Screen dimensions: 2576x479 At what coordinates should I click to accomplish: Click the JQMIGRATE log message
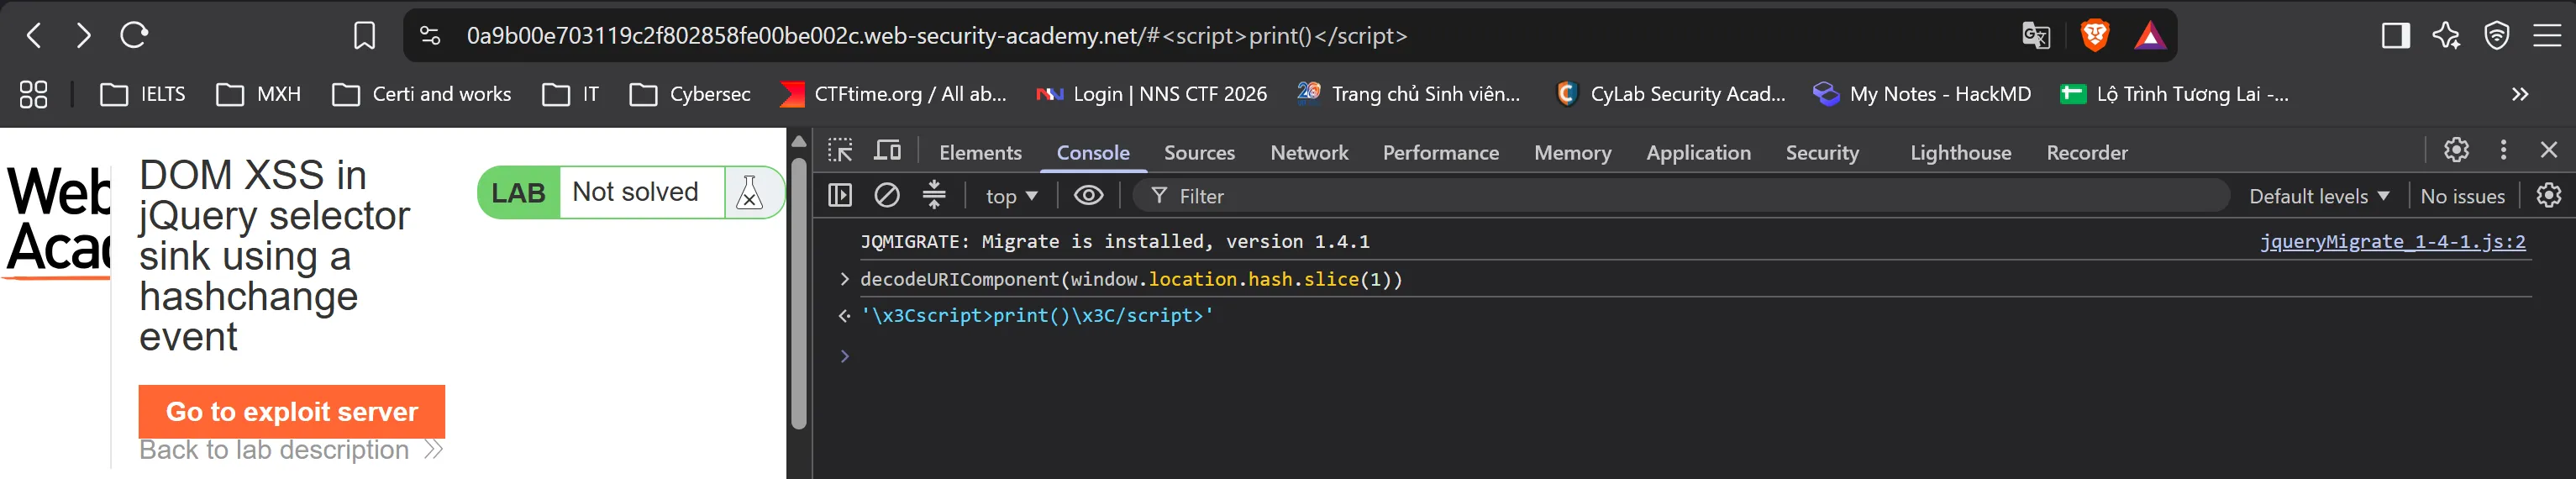point(1115,241)
